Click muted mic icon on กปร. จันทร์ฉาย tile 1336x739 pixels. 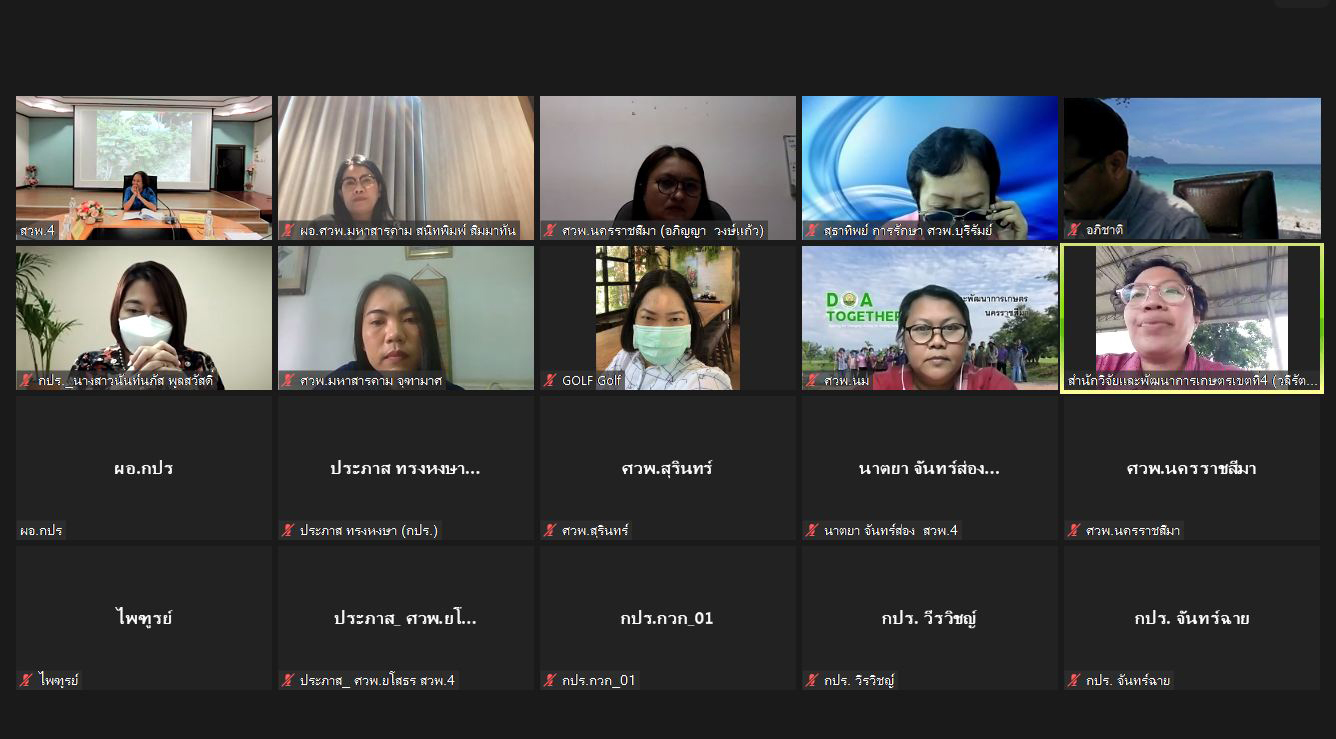click(x=1074, y=680)
